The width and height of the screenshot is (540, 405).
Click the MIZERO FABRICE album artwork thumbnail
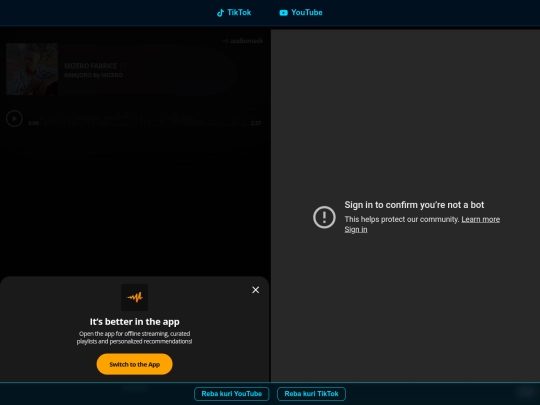[32, 69]
